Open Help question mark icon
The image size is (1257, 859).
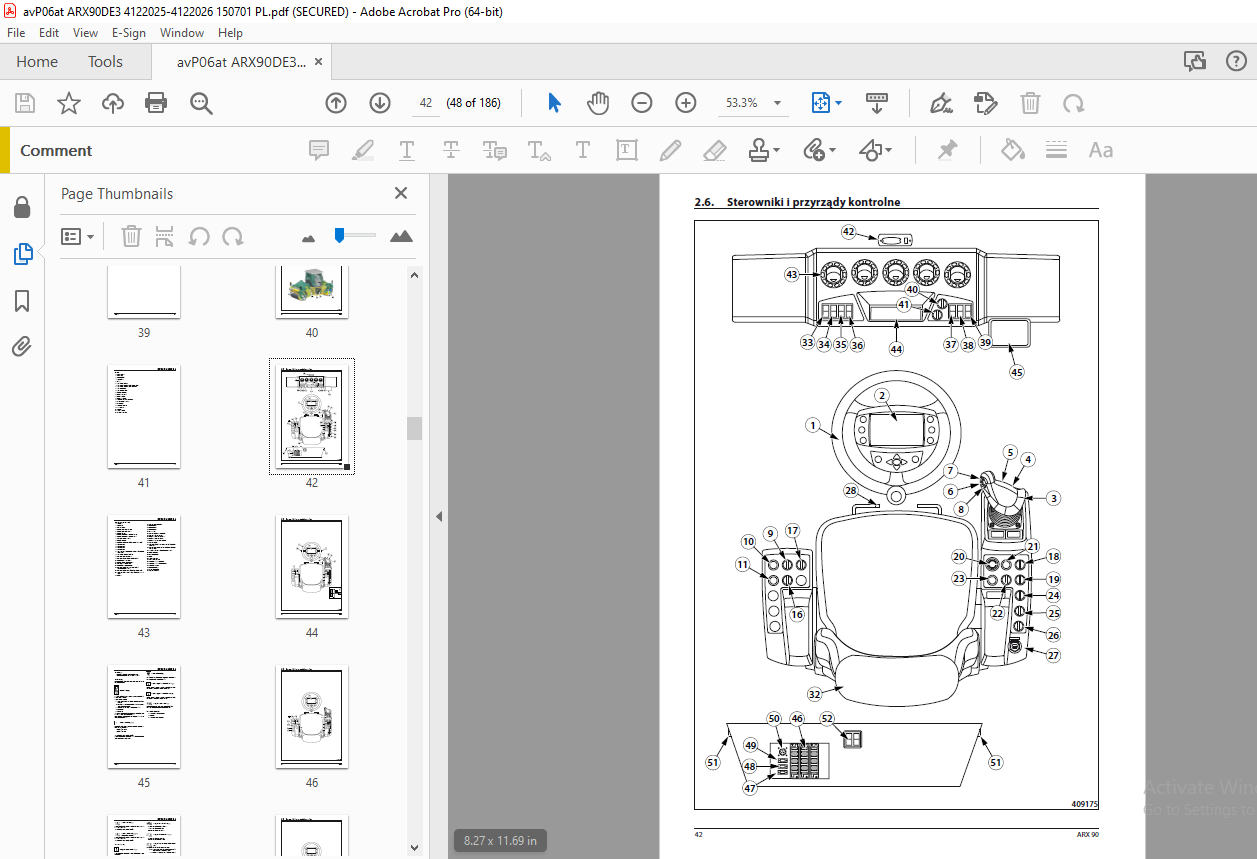point(1236,62)
